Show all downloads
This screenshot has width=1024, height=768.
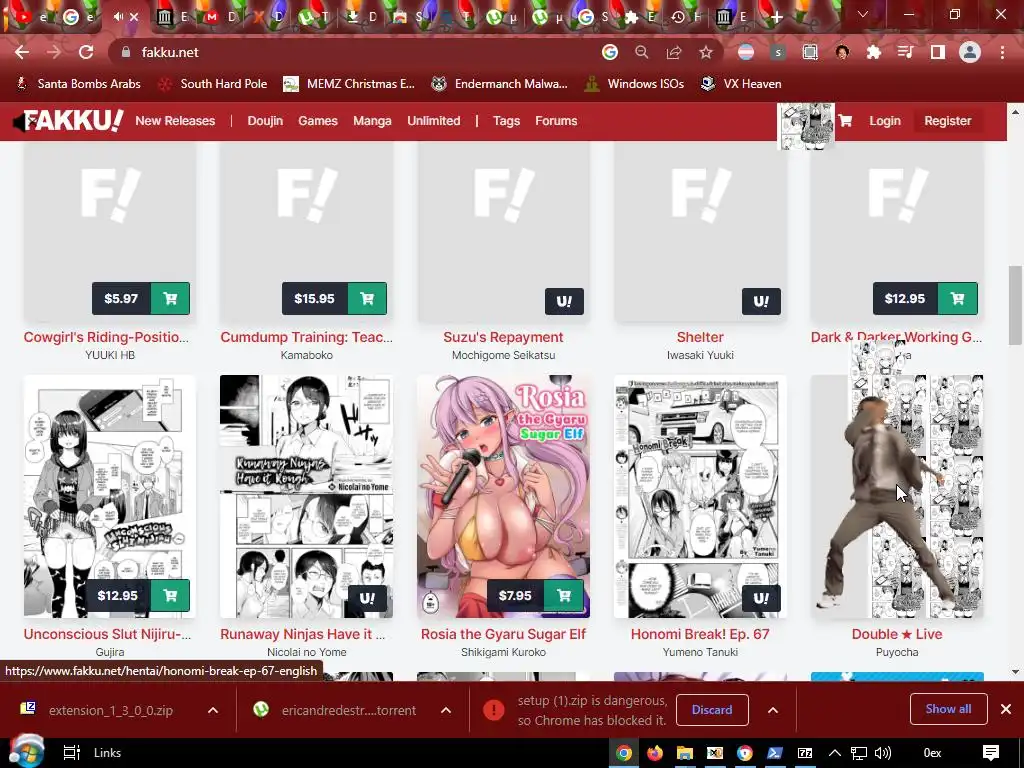[948, 709]
